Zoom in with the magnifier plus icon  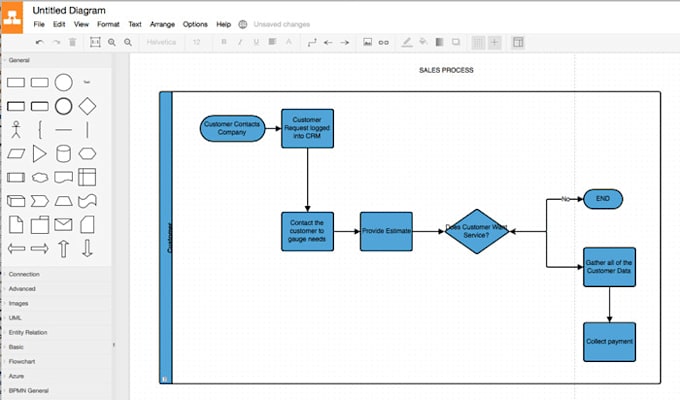point(112,42)
